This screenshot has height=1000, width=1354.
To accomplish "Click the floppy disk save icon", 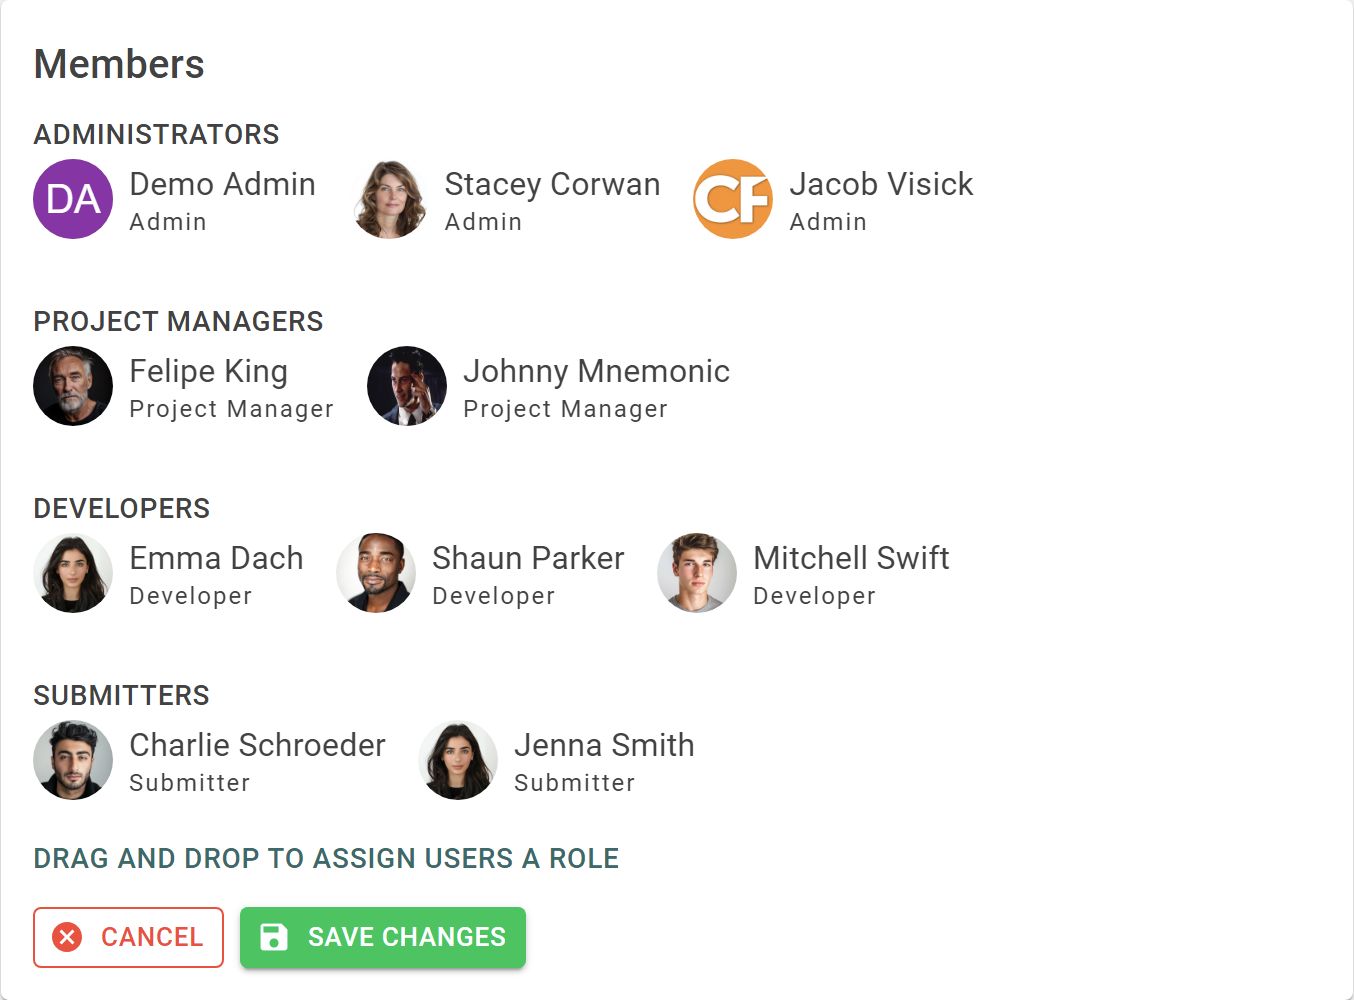I will [274, 937].
